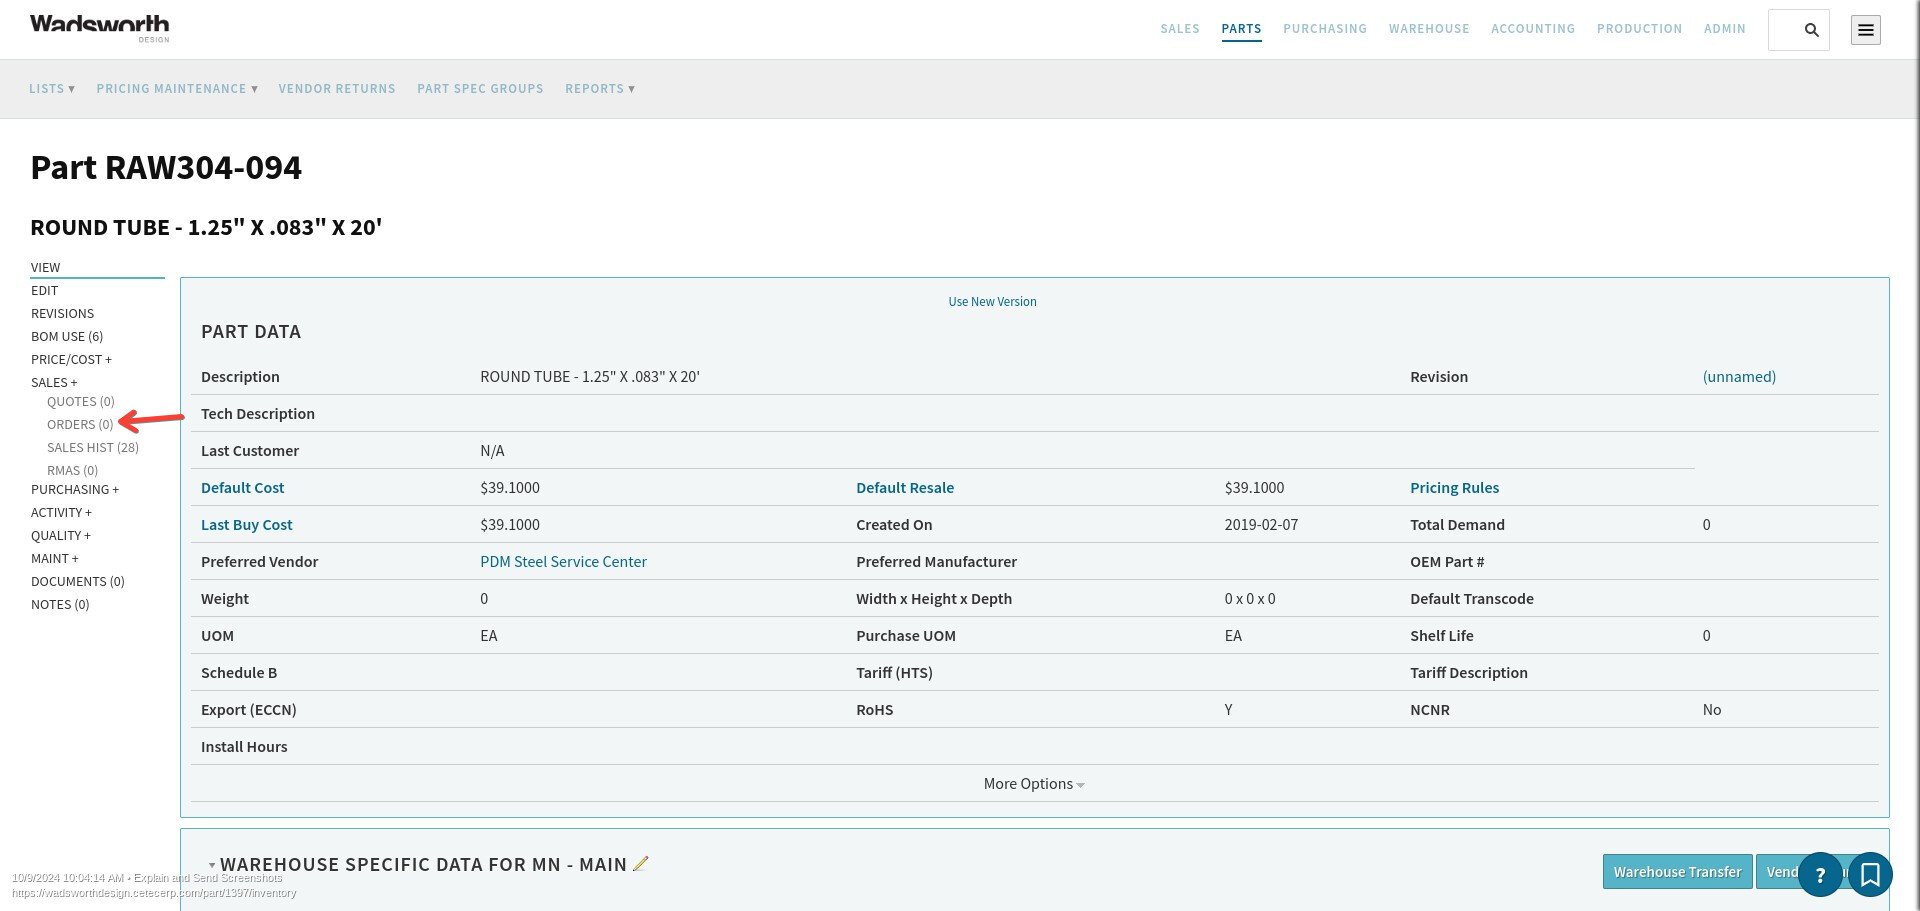Open the Production top menu

[x=1639, y=29]
